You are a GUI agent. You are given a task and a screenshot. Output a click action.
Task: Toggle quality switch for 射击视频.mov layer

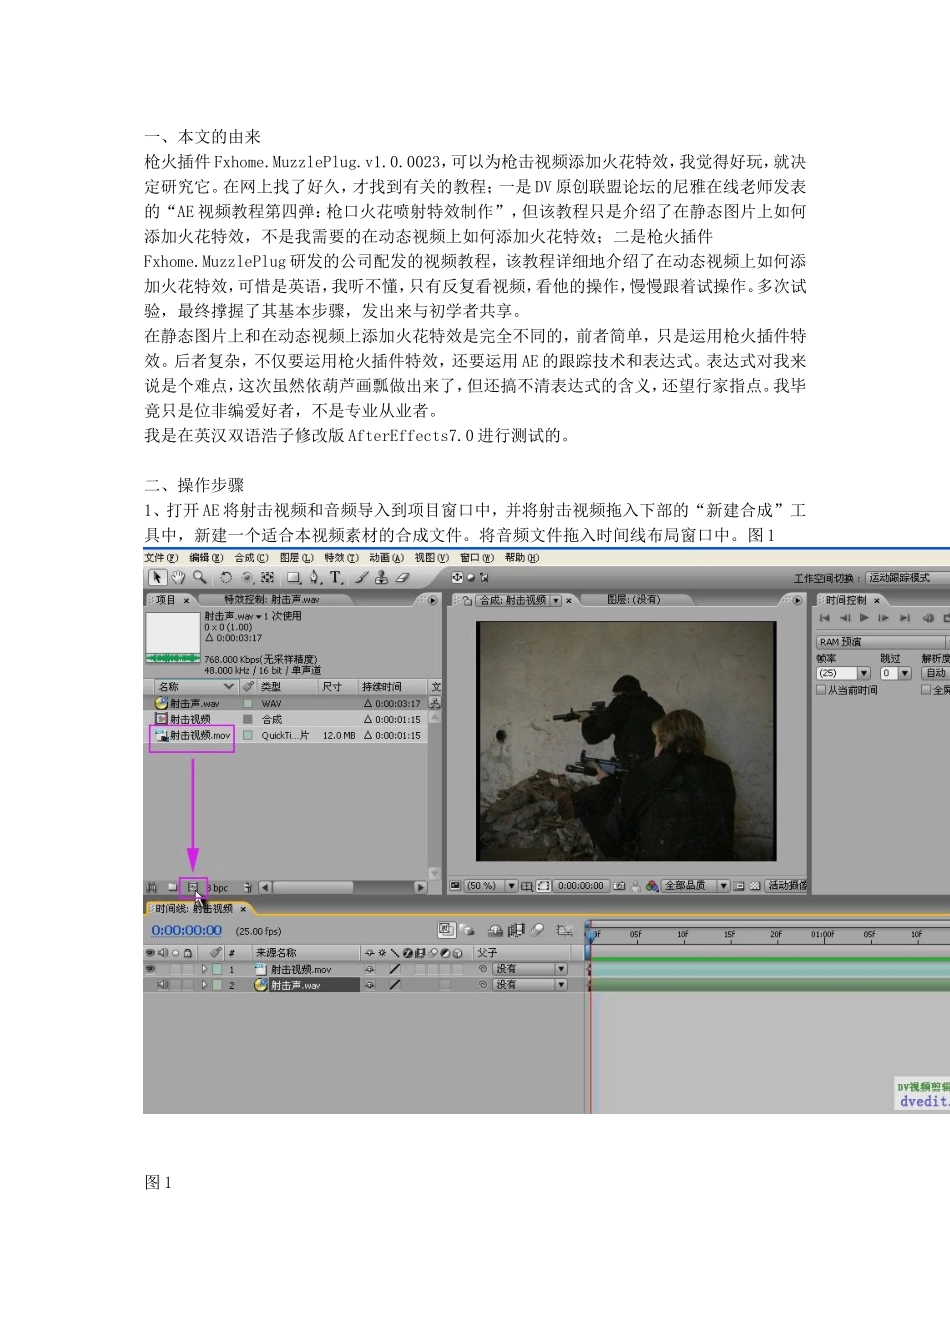pyautogui.click(x=395, y=969)
